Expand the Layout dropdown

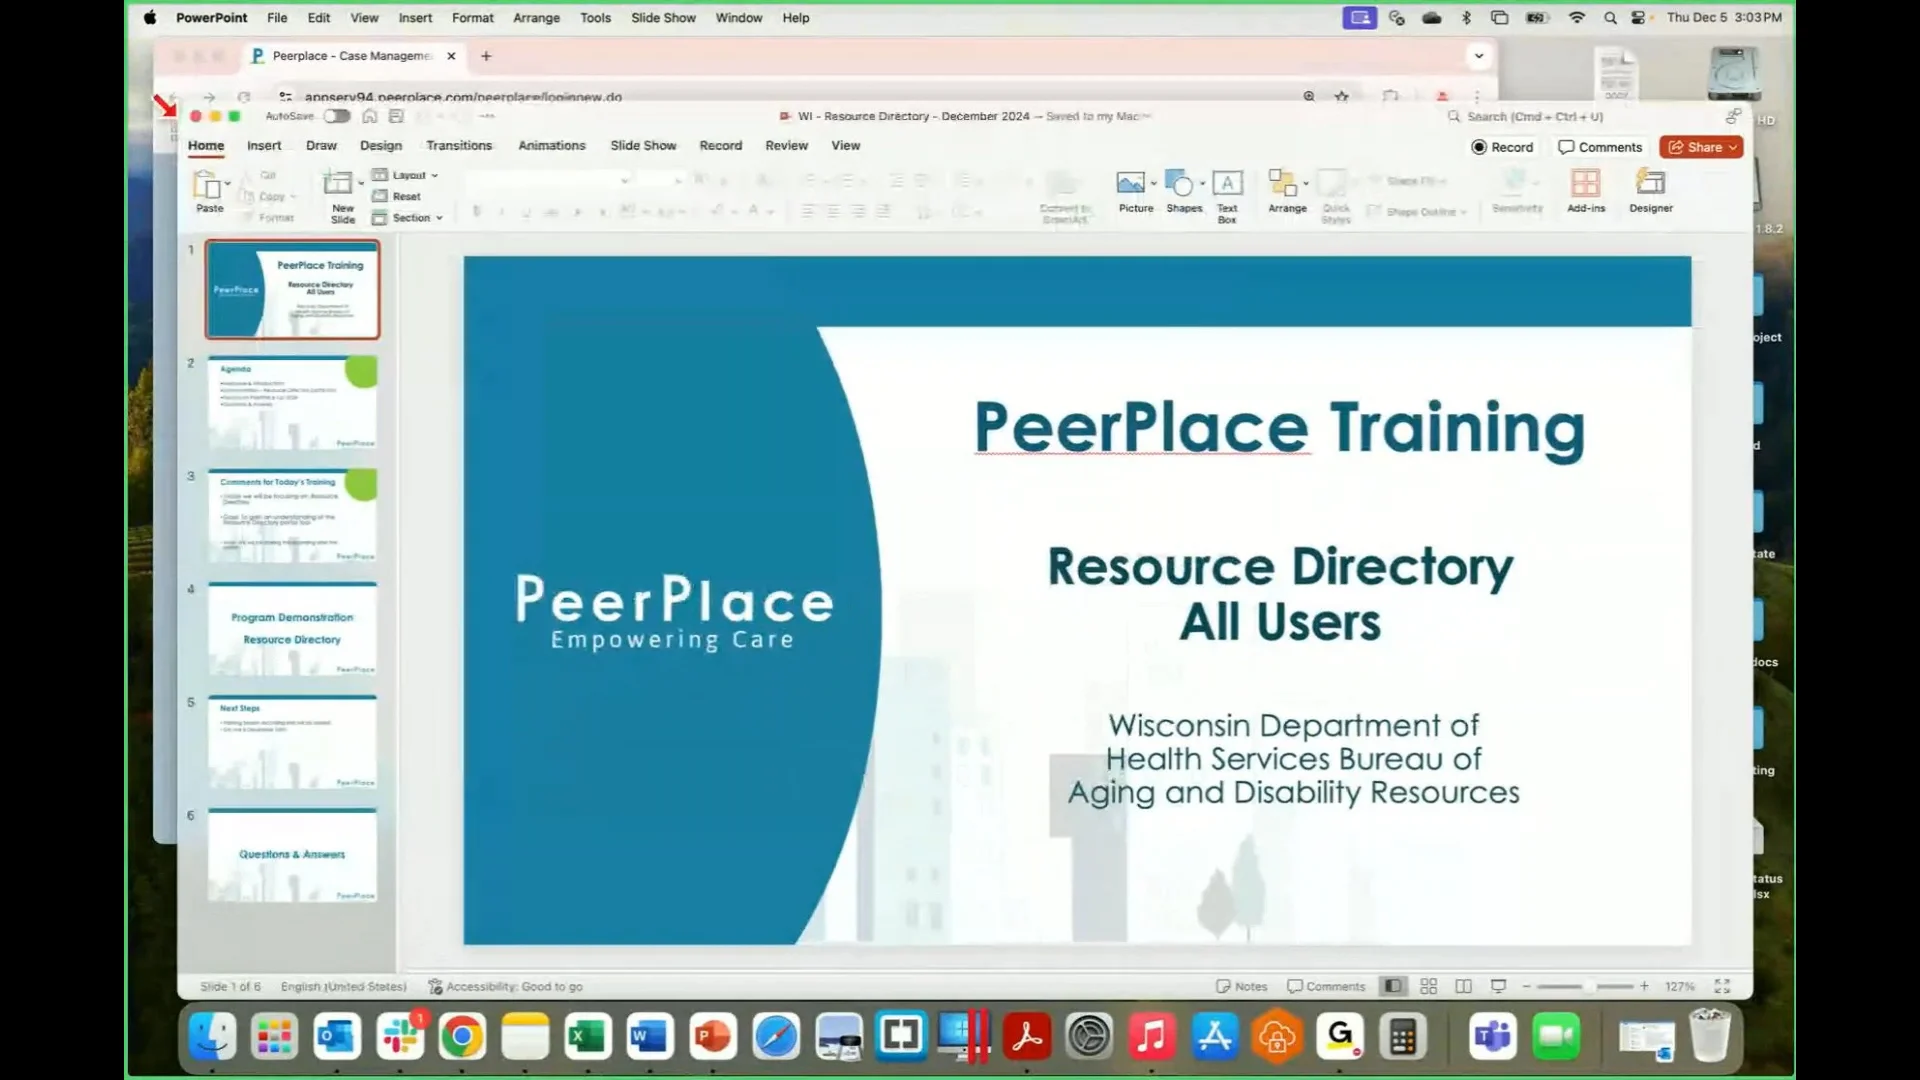pyautogui.click(x=406, y=175)
